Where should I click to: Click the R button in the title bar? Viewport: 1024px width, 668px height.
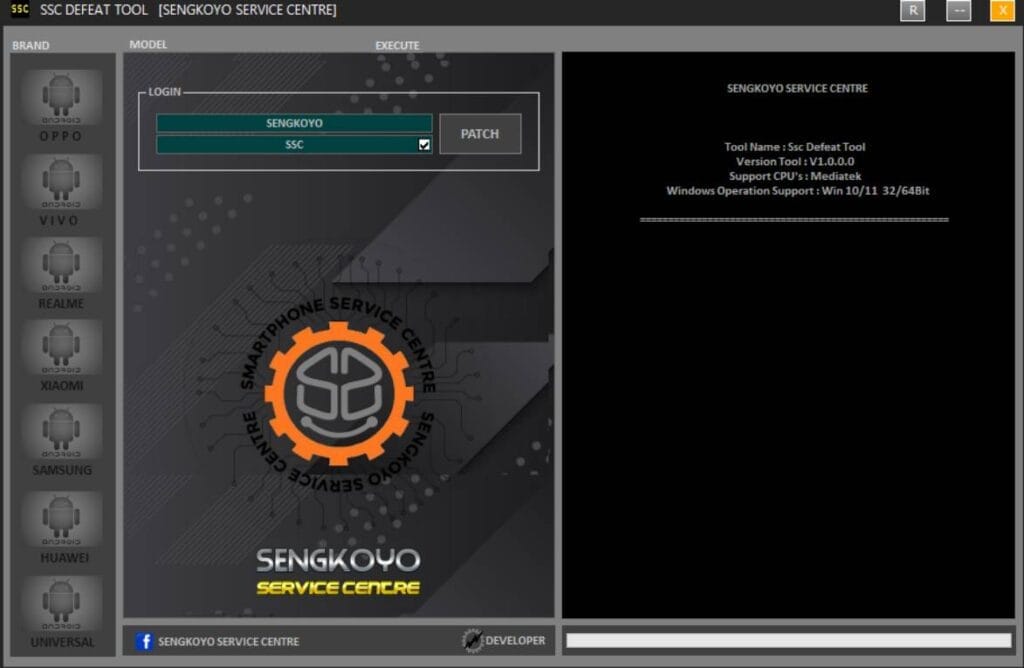pyautogui.click(x=911, y=11)
